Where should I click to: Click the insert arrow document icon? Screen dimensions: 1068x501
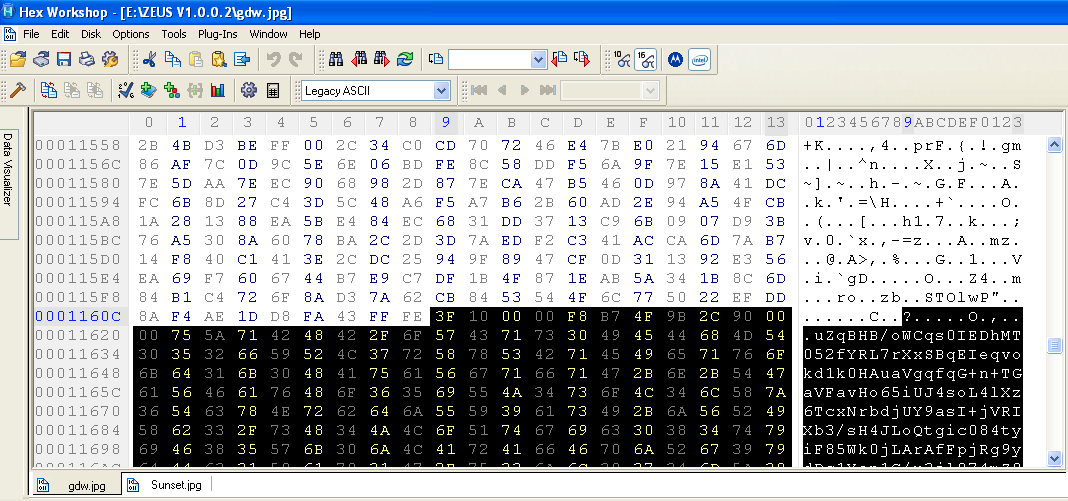242,60
